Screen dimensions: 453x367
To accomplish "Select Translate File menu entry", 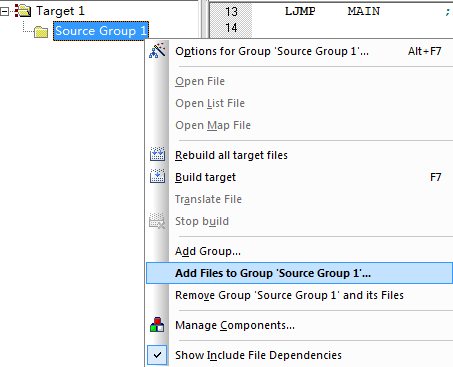I will pyautogui.click(x=208, y=199).
